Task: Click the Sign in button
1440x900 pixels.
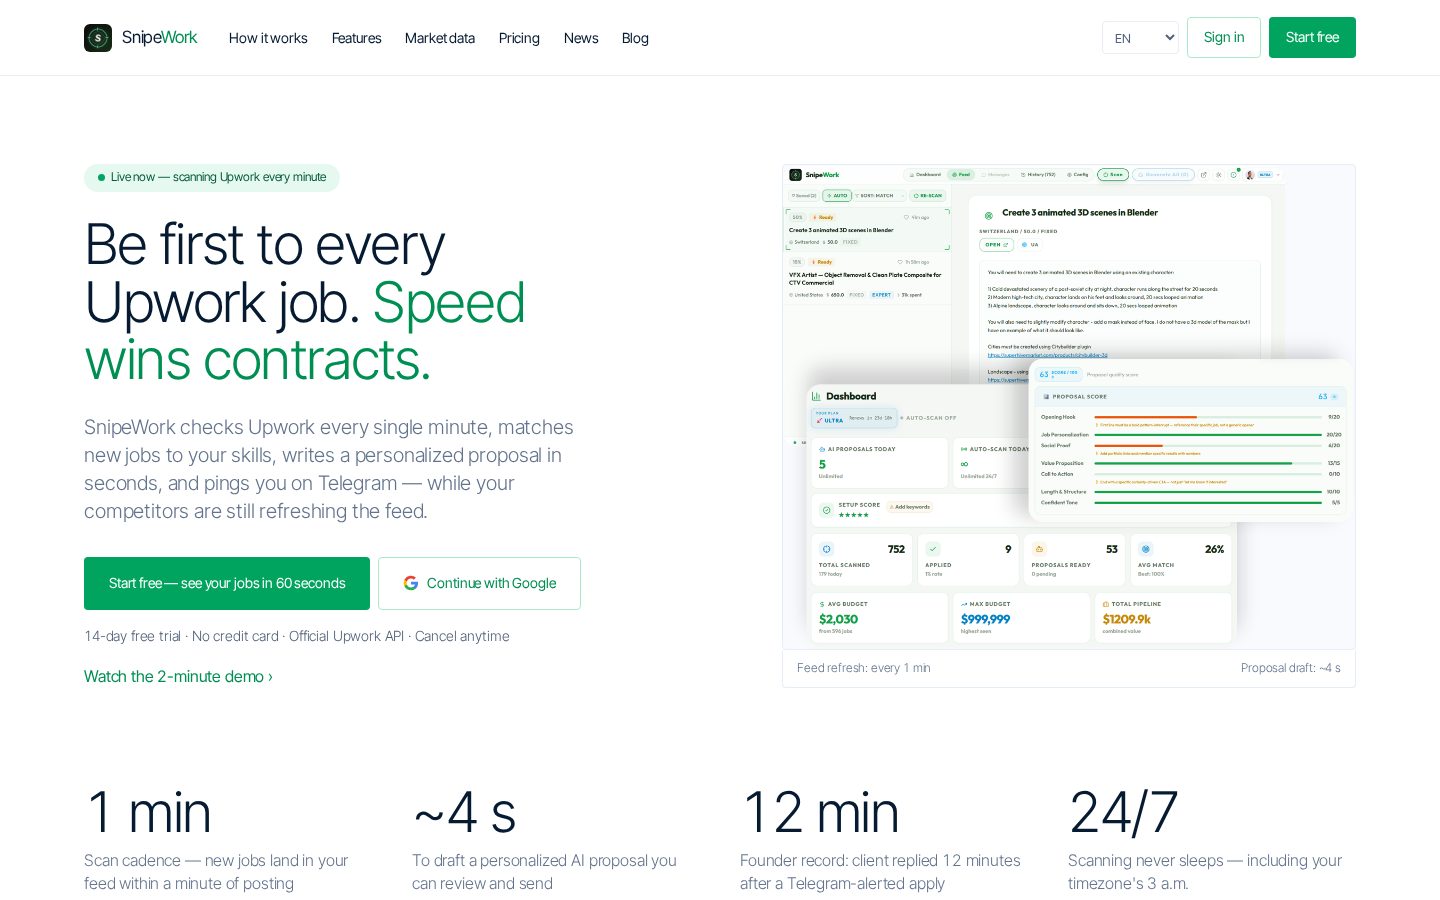Action: click(x=1224, y=38)
